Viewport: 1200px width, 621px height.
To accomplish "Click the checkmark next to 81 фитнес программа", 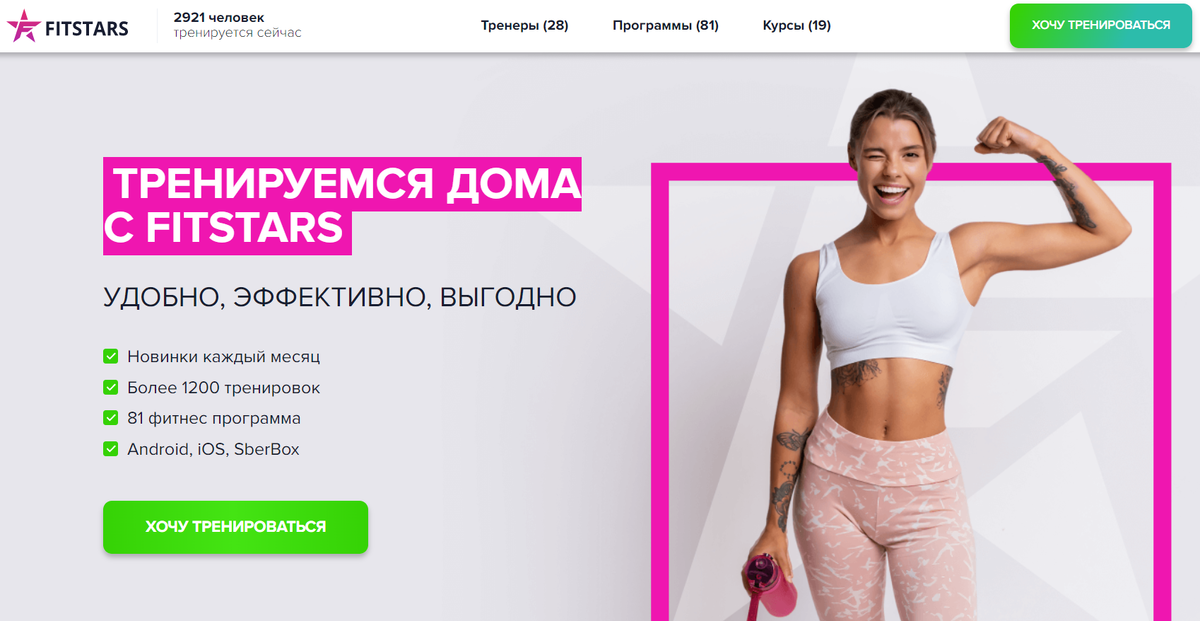I will [111, 418].
